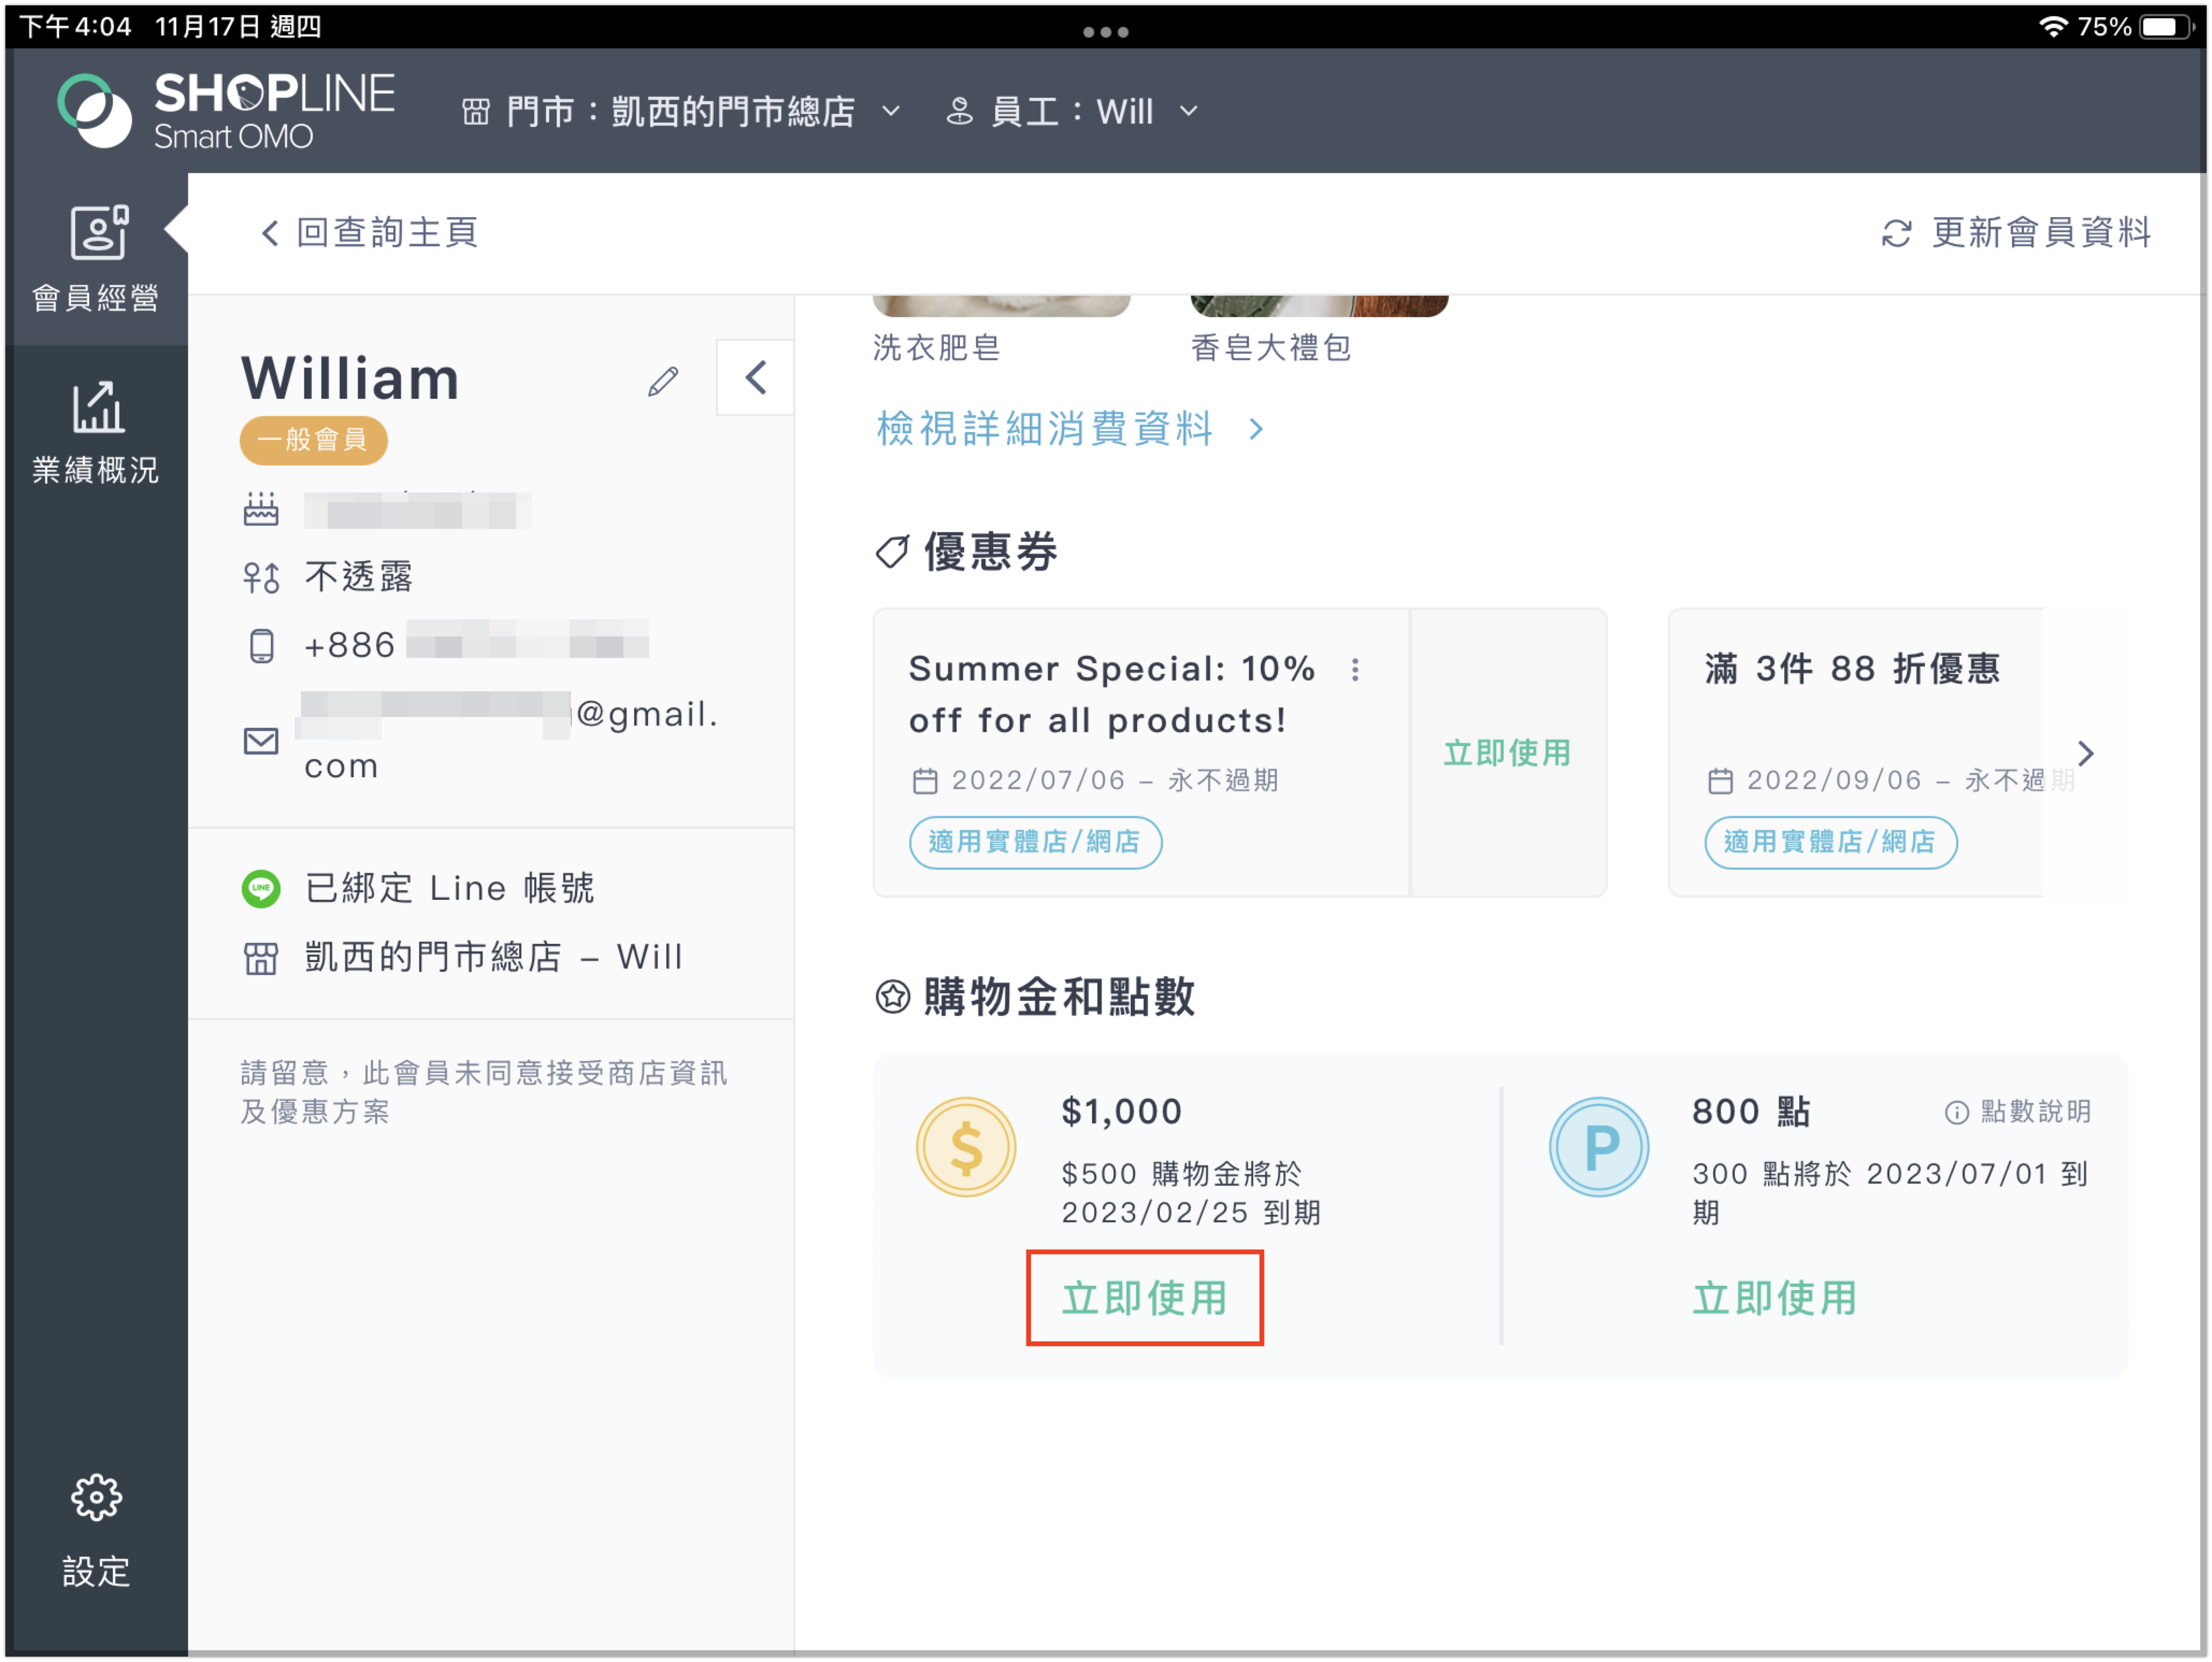Screen dimensions: 2212x1662
Task: Click the gender icon beside 不透露
Action: [x=261, y=577]
